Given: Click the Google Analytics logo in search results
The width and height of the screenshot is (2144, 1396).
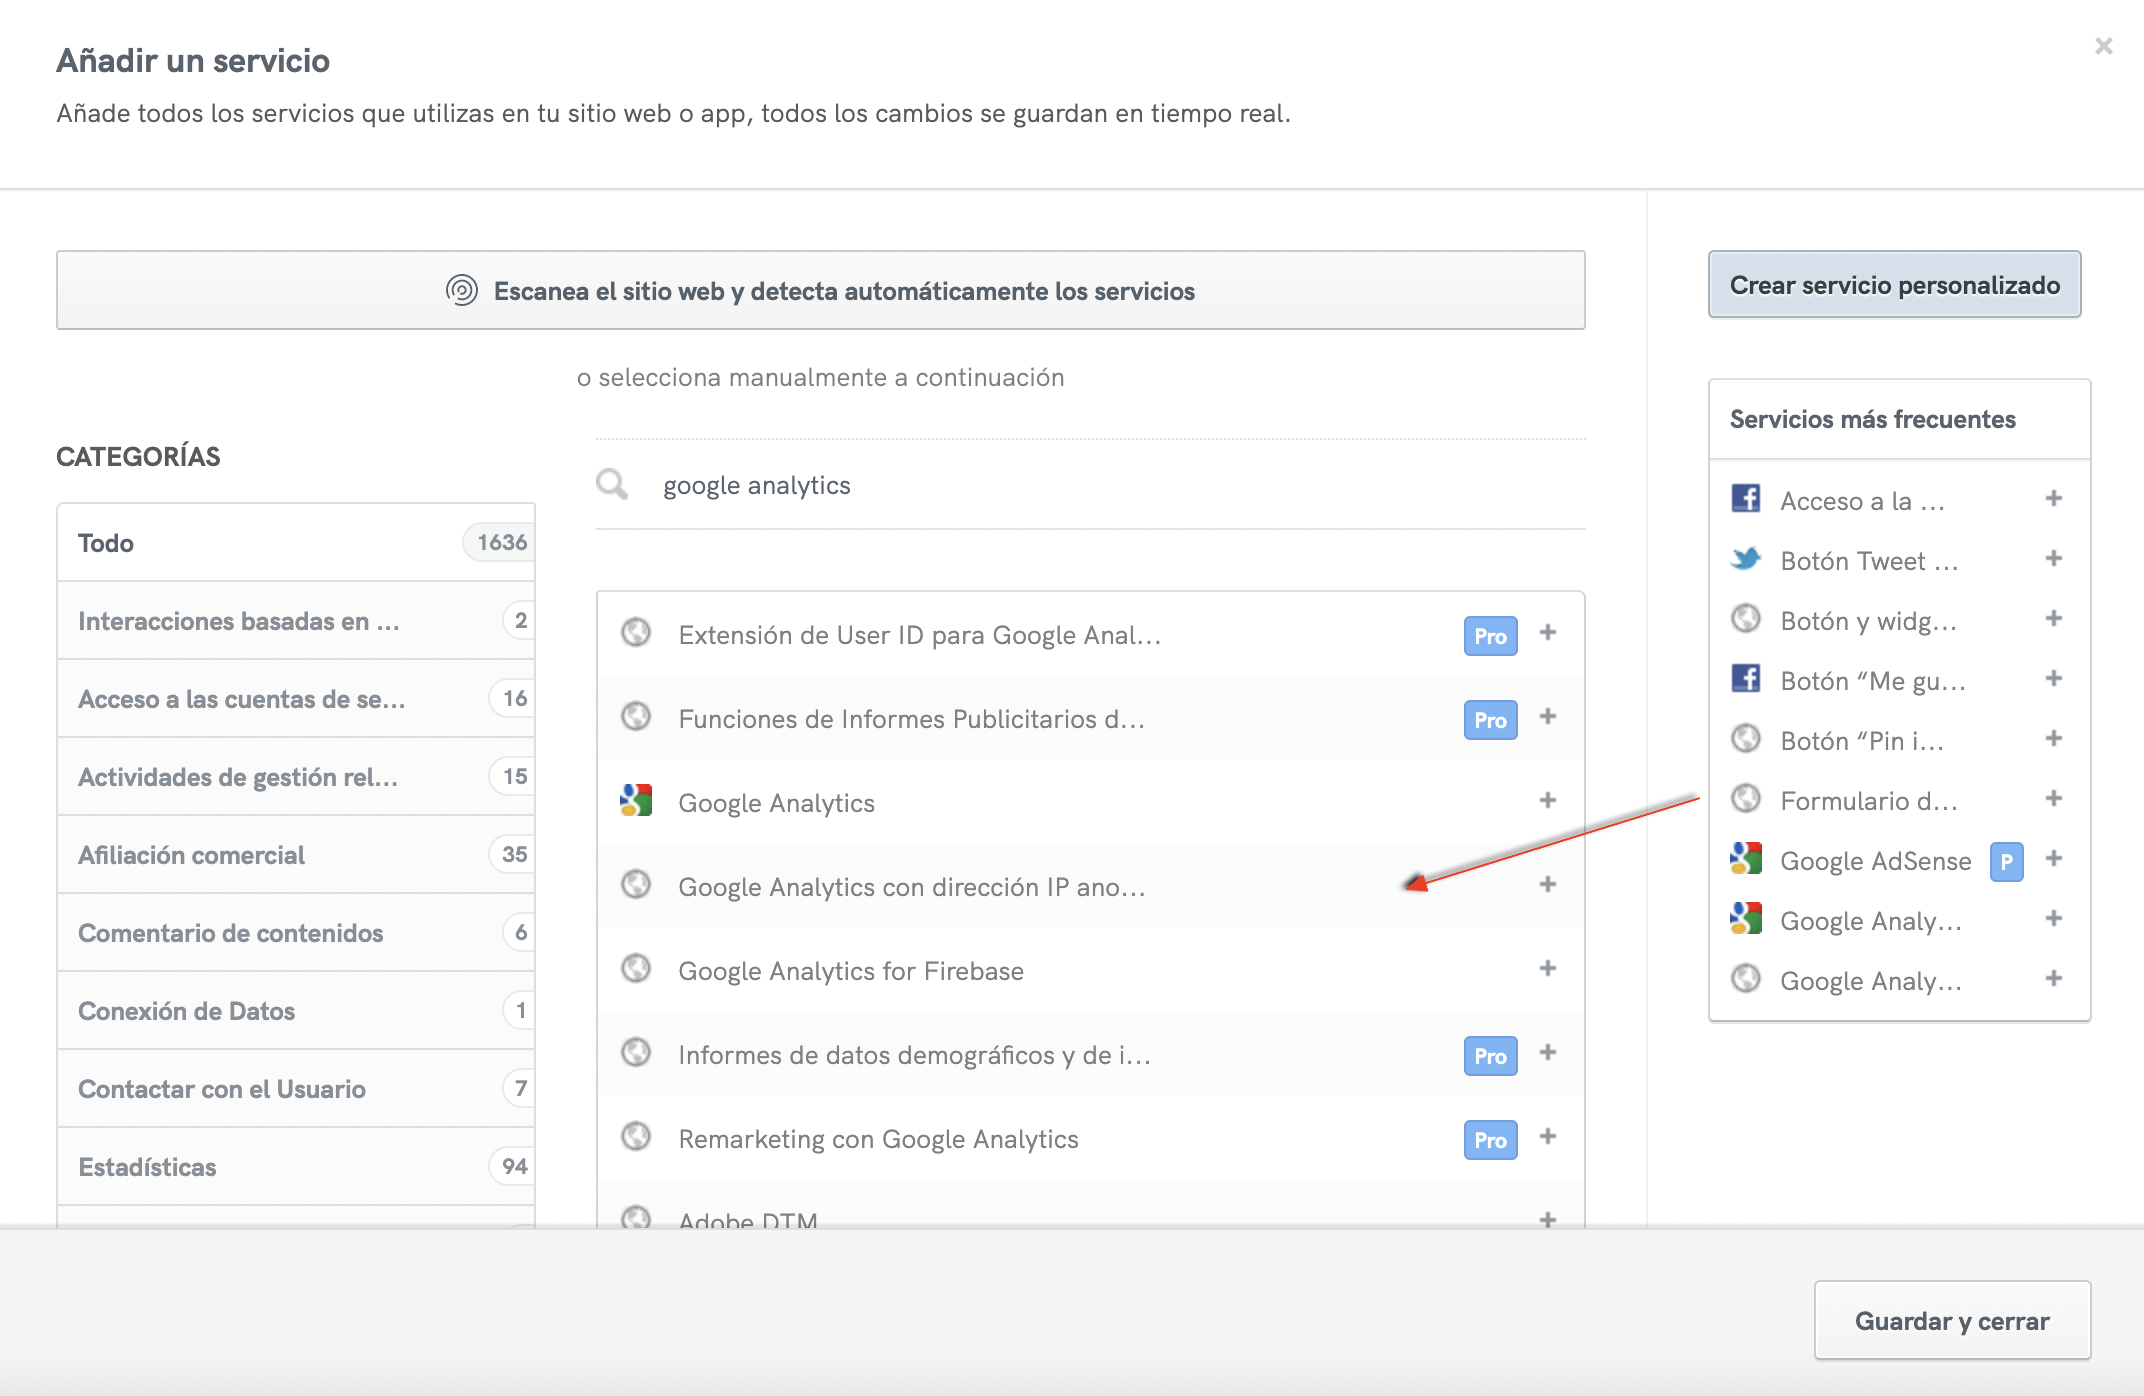Looking at the screenshot, I should (x=636, y=800).
